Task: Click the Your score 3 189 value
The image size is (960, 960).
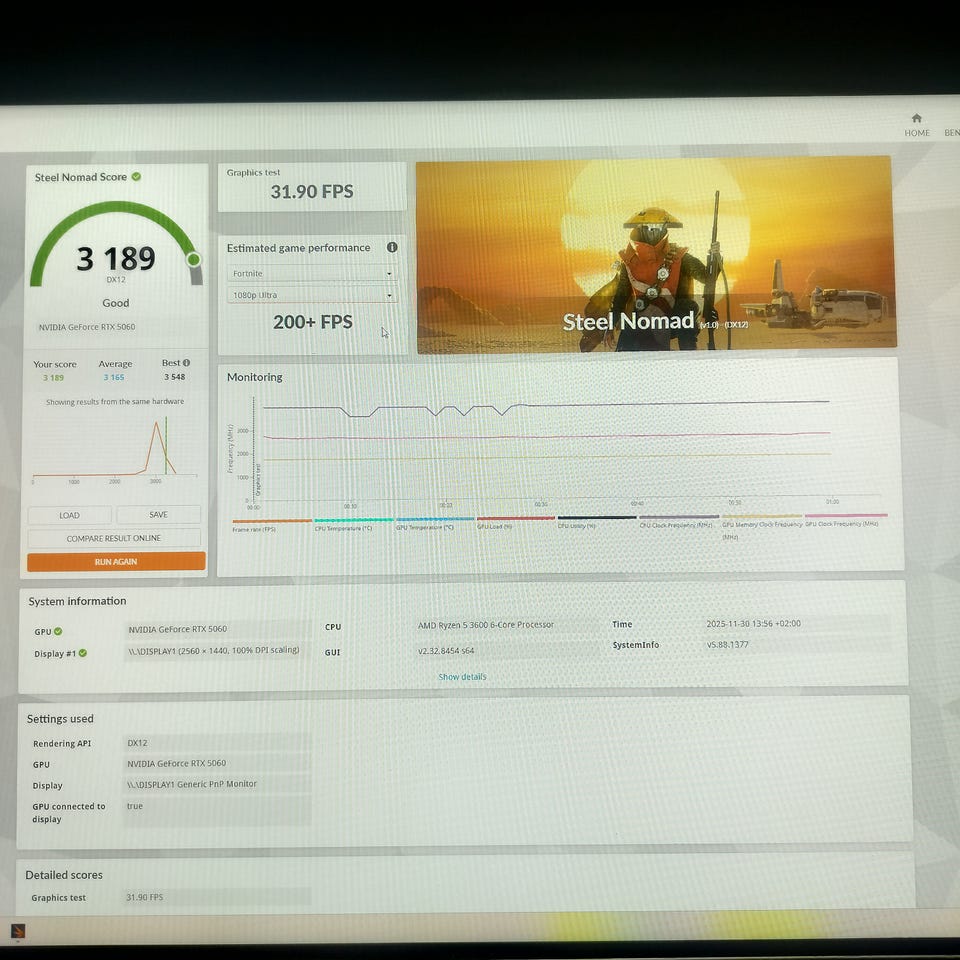Action: [x=53, y=378]
